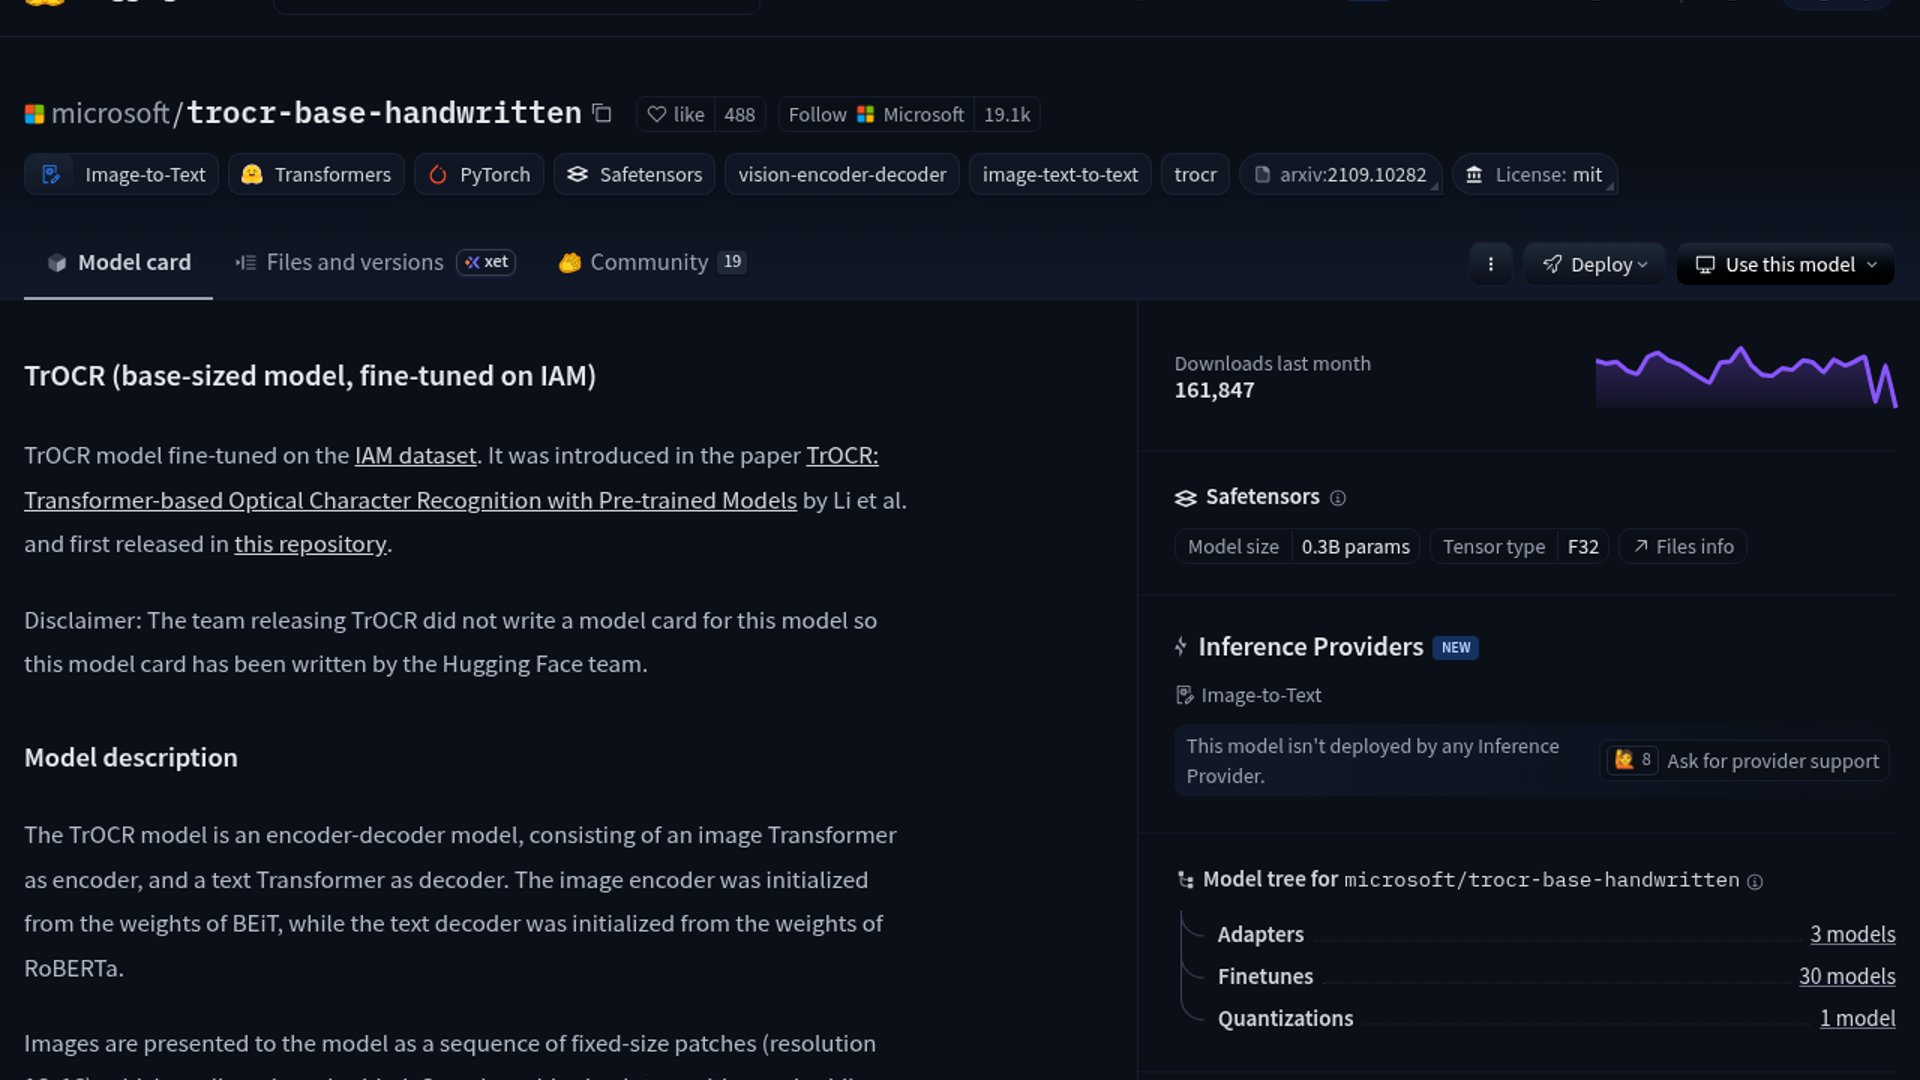Switch to Files and versions tab

pyautogui.click(x=354, y=262)
